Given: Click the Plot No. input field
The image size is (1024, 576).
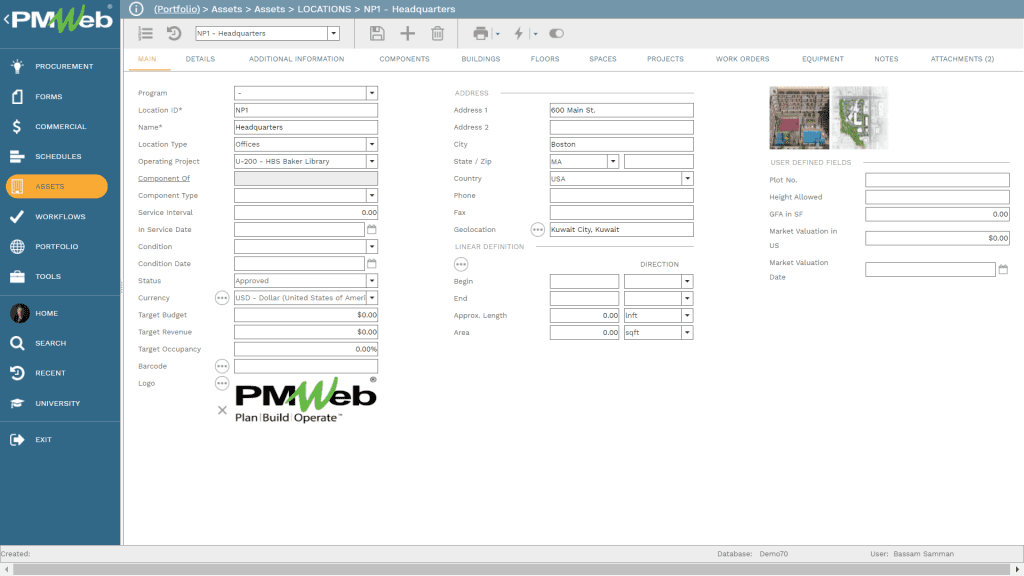Looking at the screenshot, I should tap(937, 180).
